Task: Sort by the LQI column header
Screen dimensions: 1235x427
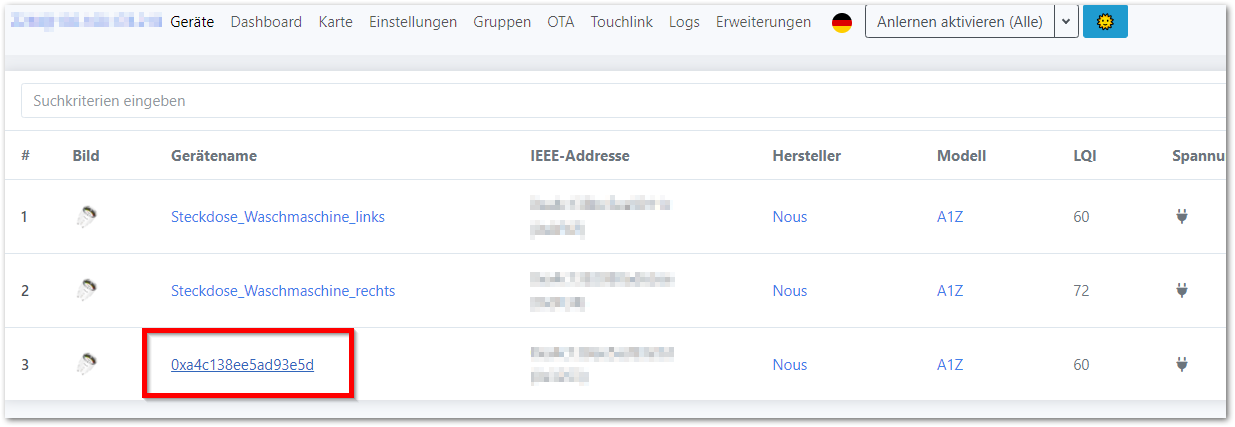Action: pyautogui.click(x=1084, y=156)
